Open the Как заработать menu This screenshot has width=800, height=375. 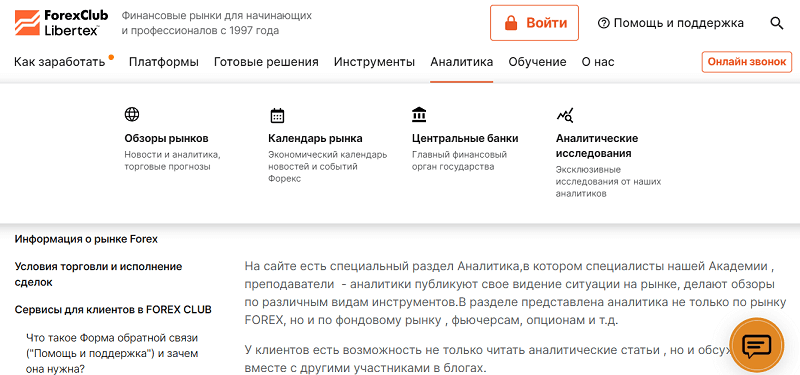(x=59, y=62)
